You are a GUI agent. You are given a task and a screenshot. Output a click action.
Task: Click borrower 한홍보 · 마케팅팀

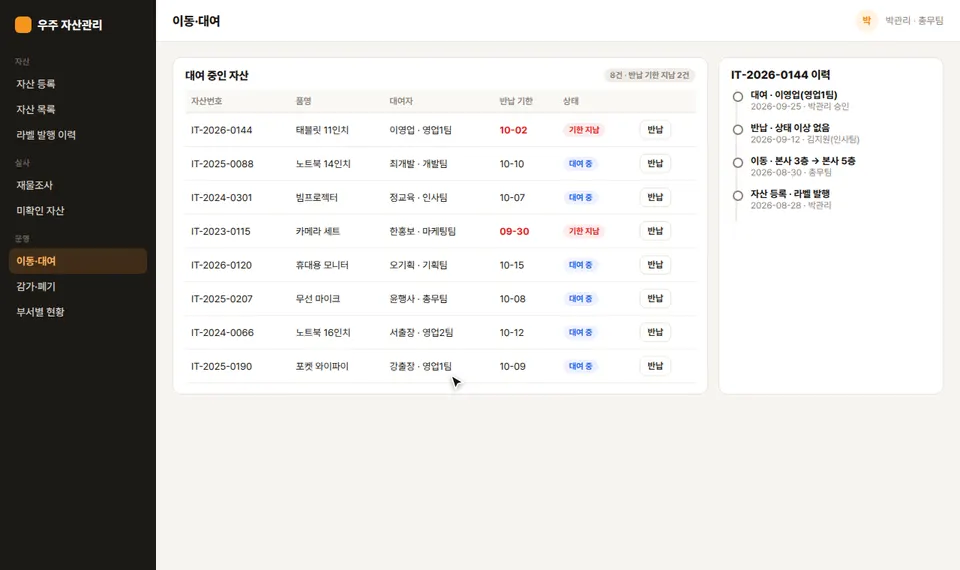(x=422, y=231)
